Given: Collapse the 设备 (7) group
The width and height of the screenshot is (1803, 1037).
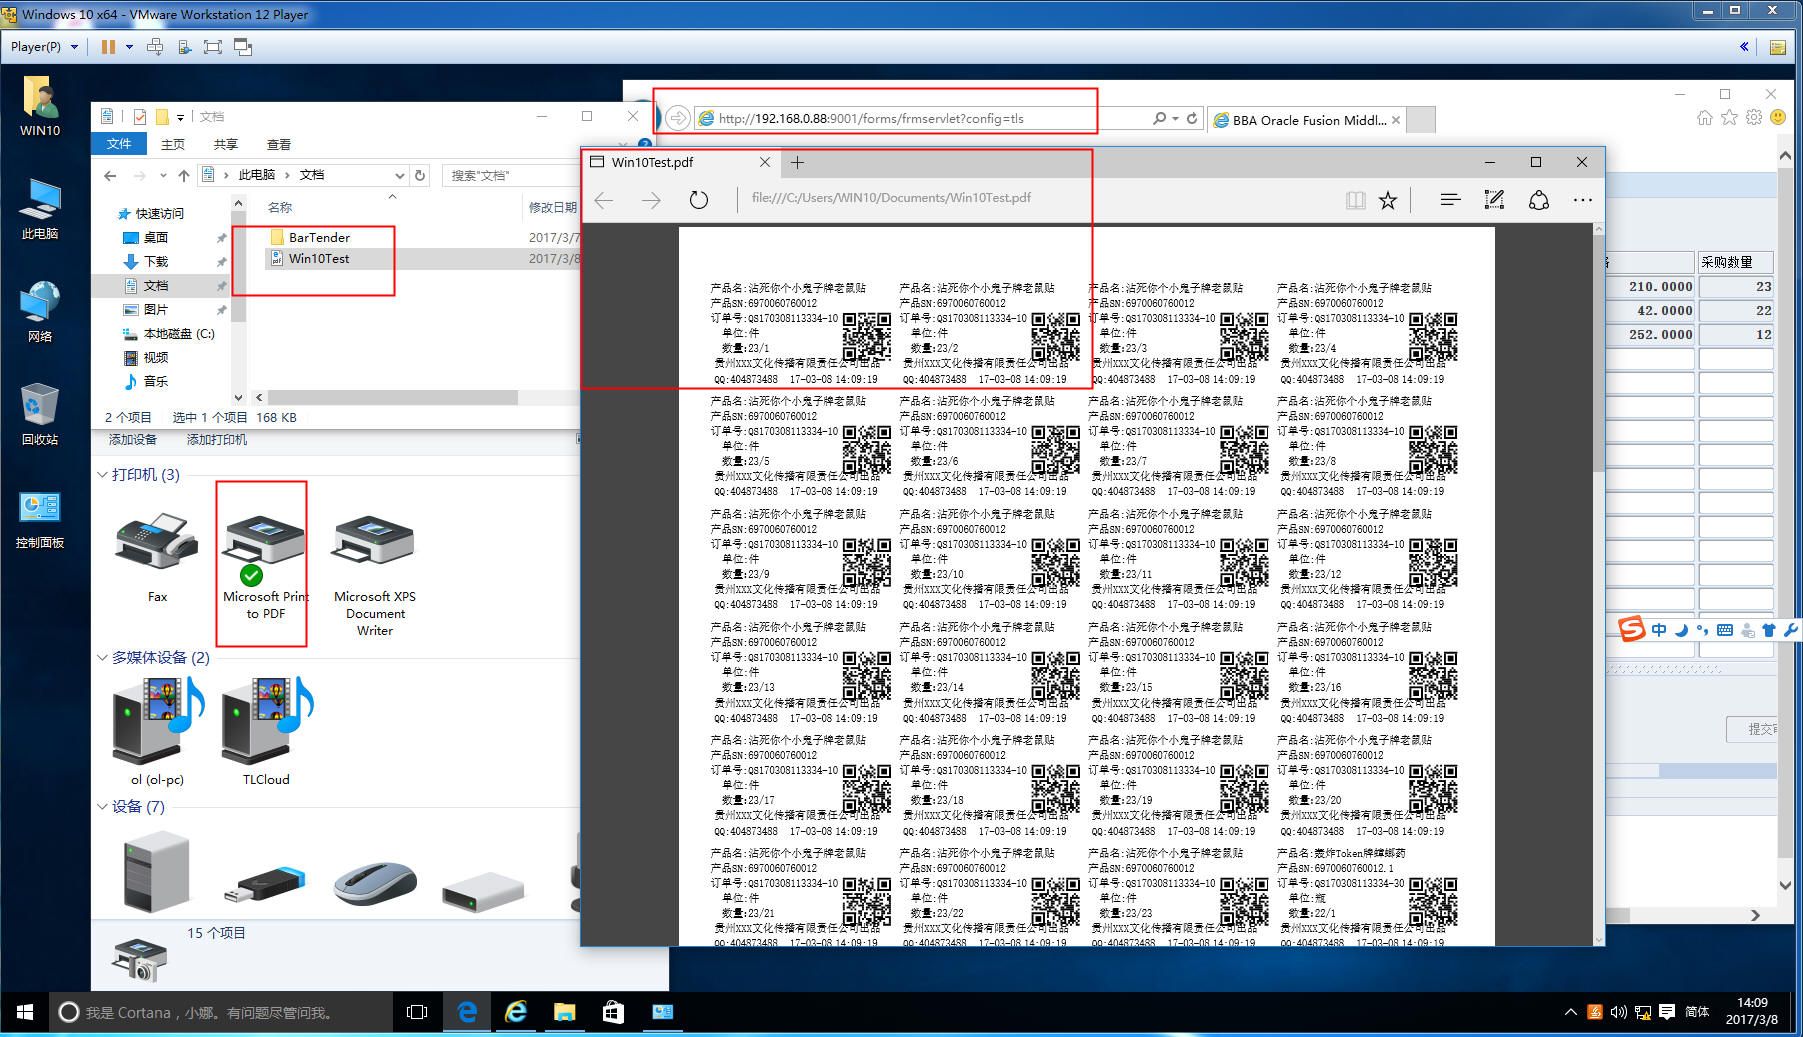Looking at the screenshot, I should (102, 806).
